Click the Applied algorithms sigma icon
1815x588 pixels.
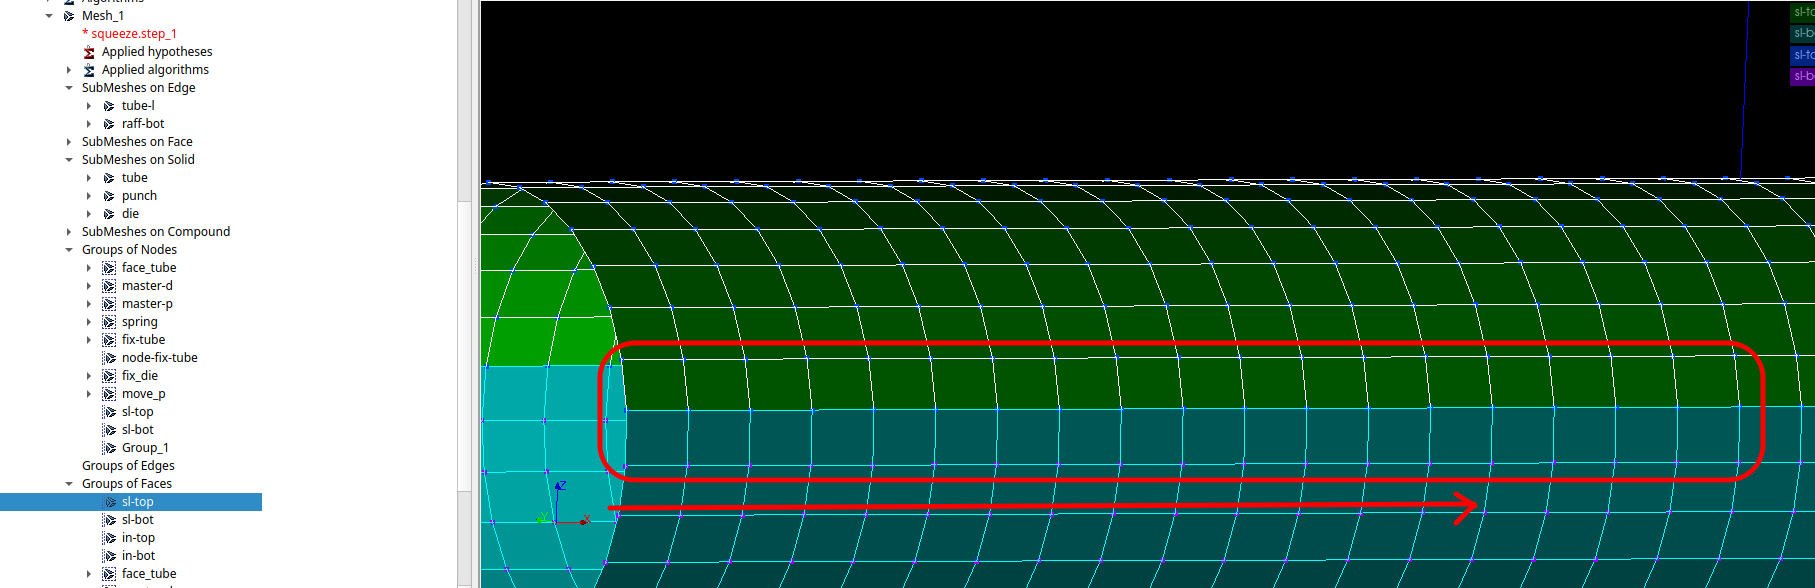[x=89, y=70]
